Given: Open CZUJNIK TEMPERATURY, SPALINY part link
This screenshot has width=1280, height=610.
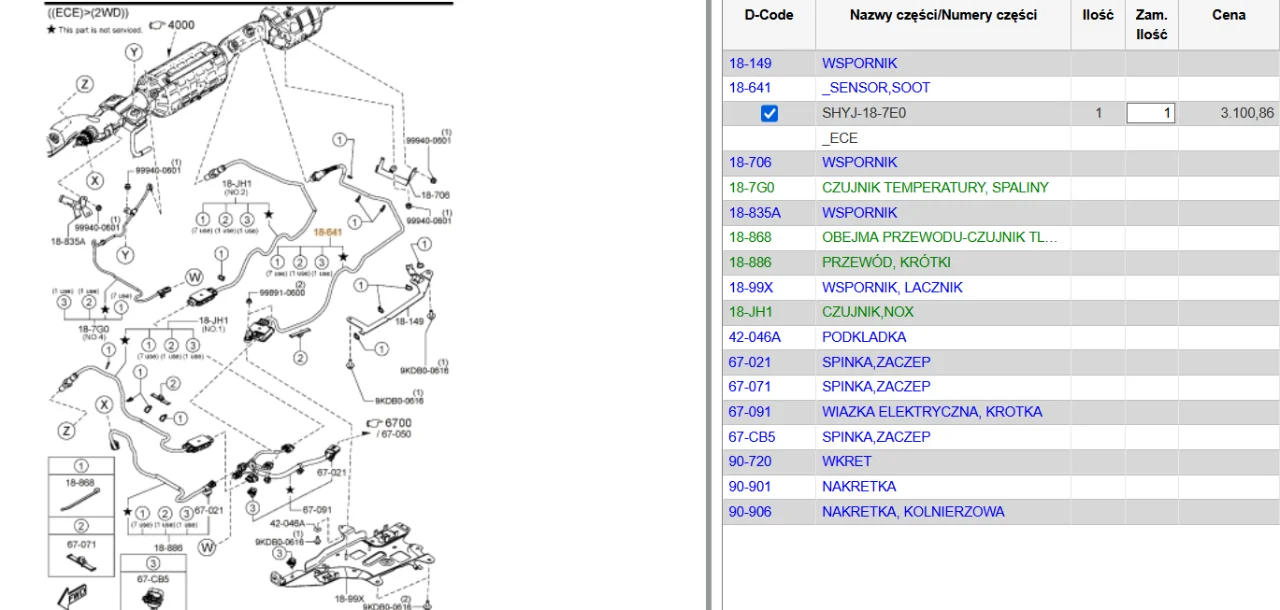Looking at the screenshot, I should click(935, 187).
